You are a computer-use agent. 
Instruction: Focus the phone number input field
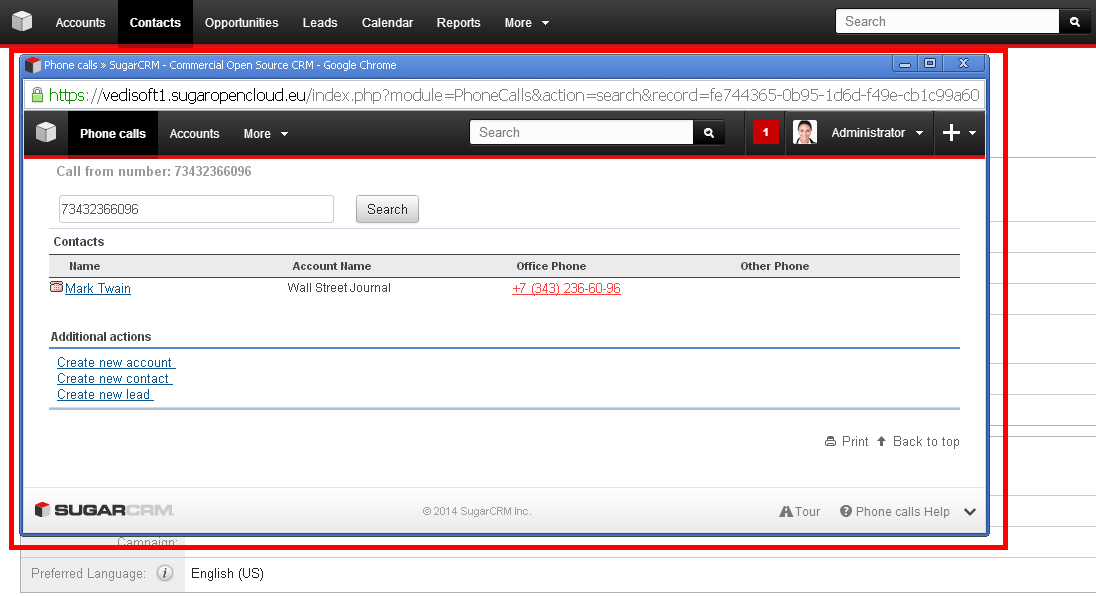[x=196, y=209]
